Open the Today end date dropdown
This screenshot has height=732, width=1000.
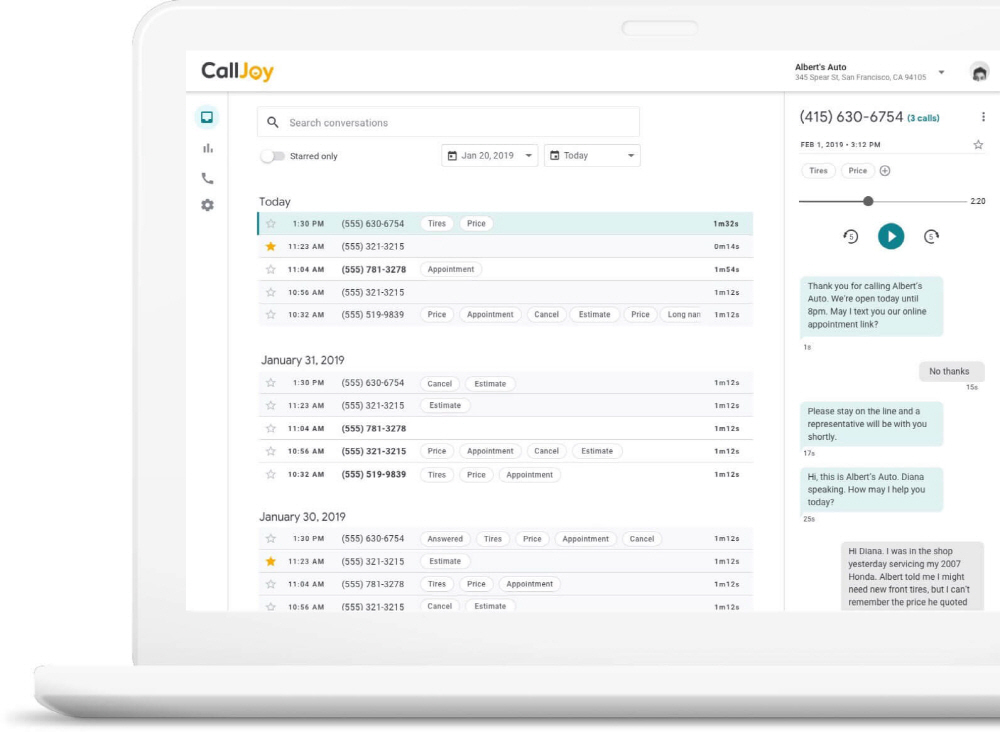point(592,156)
